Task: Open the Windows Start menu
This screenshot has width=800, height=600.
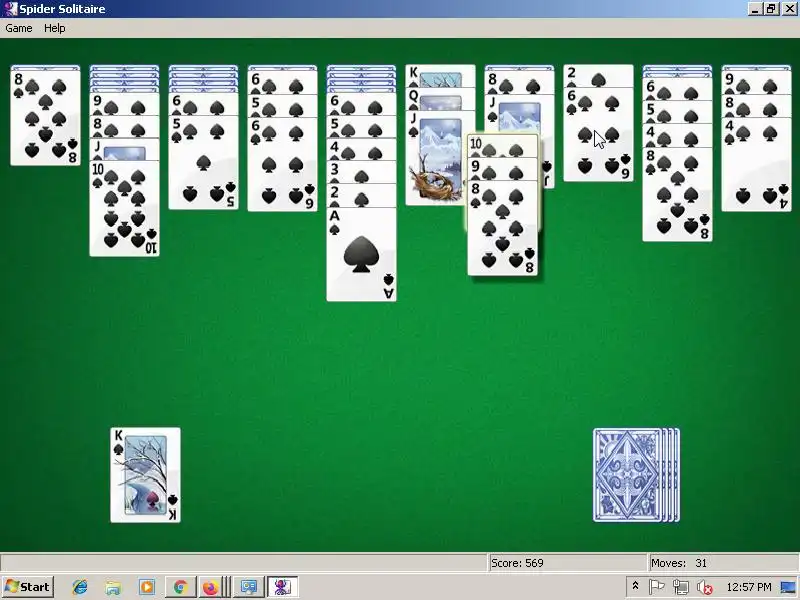Action: (x=28, y=587)
